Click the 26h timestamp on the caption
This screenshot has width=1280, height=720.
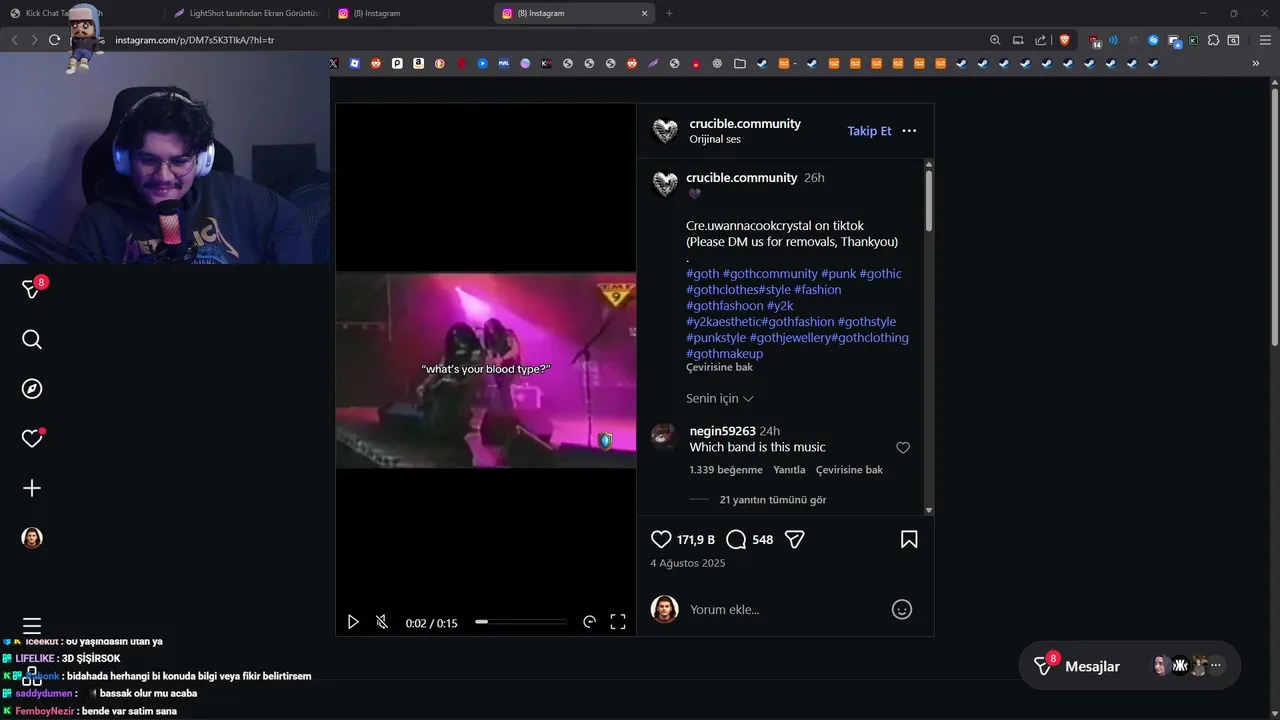tap(814, 178)
